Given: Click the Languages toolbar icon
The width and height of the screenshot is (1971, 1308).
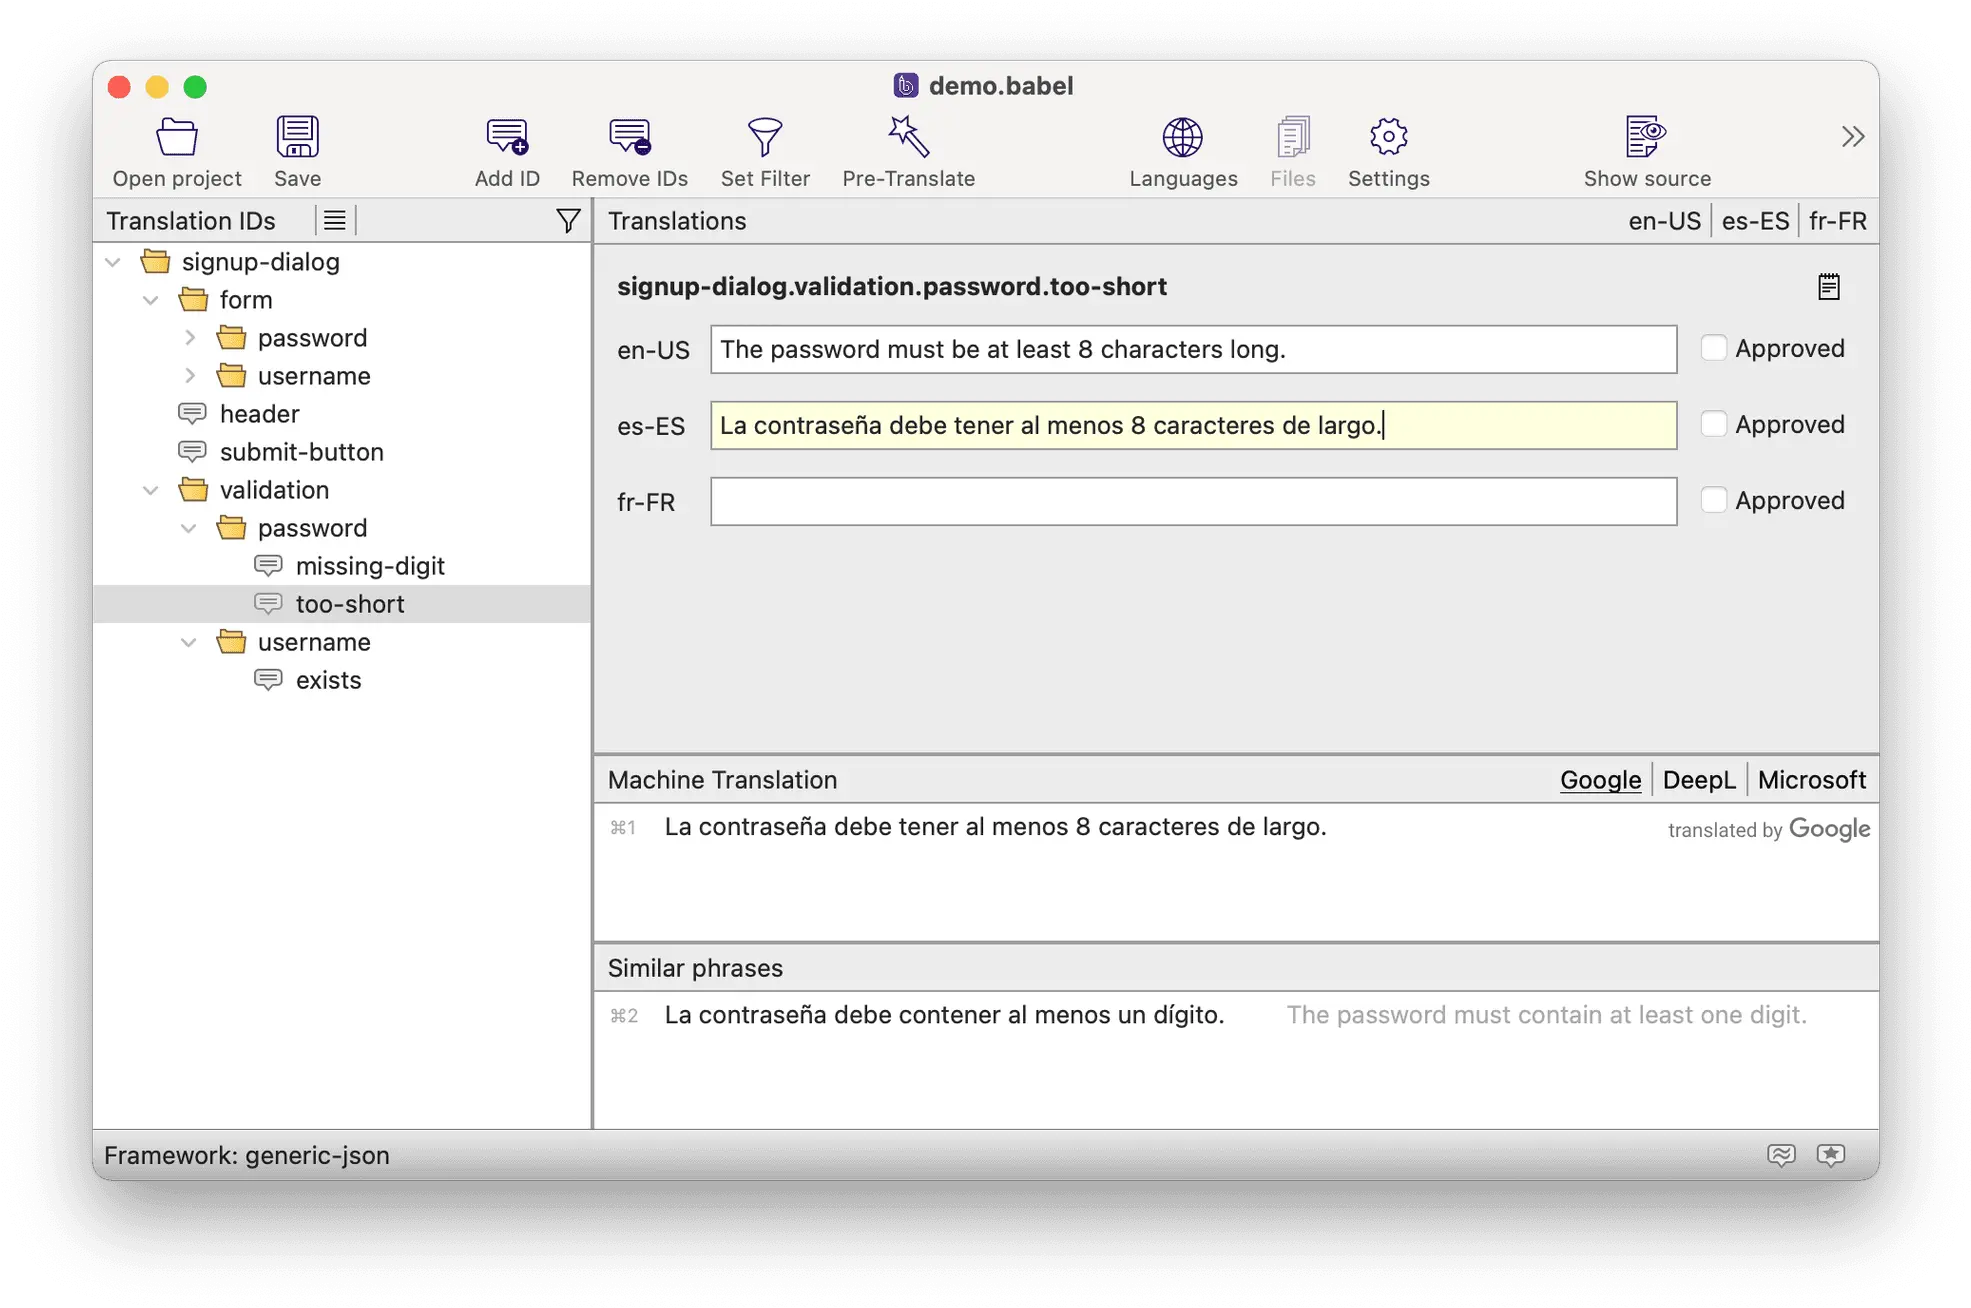Looking at the screenshot, I should (x=1183, y=147).
